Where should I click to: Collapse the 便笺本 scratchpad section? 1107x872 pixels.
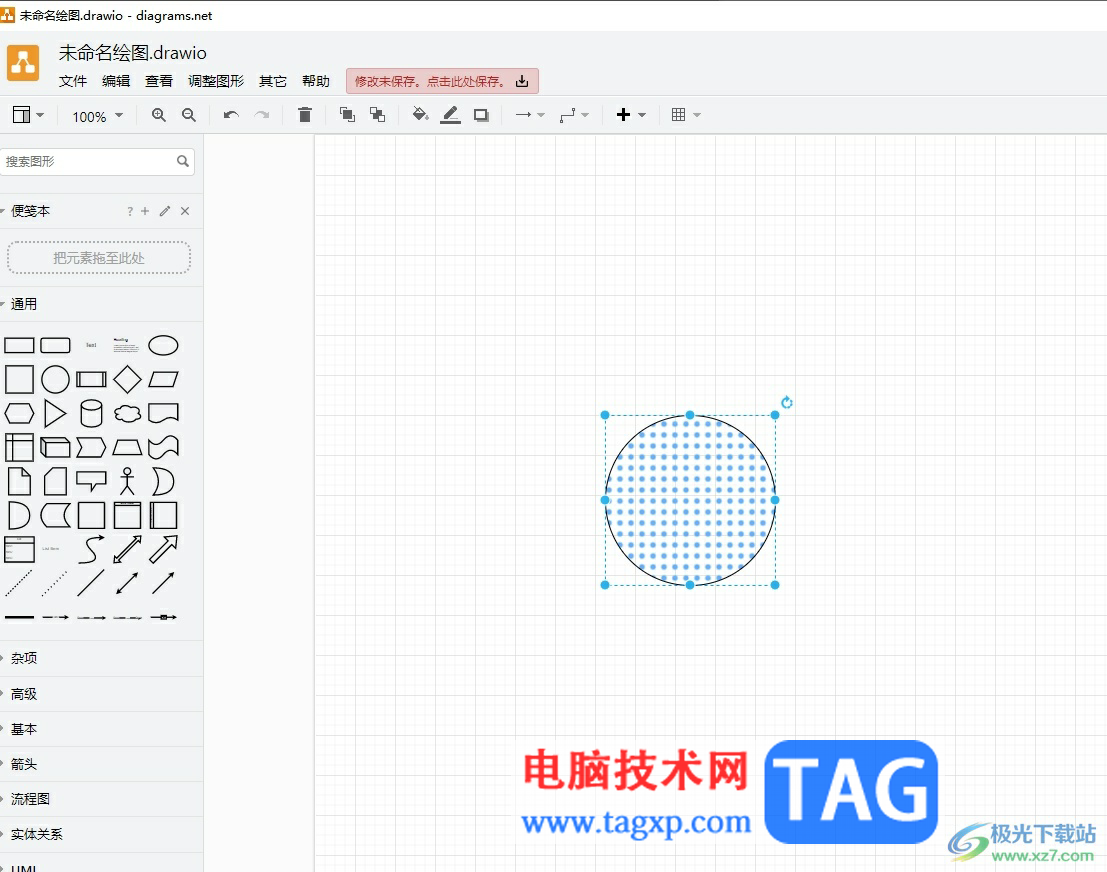pyautogui.click(x=30, y=211)
